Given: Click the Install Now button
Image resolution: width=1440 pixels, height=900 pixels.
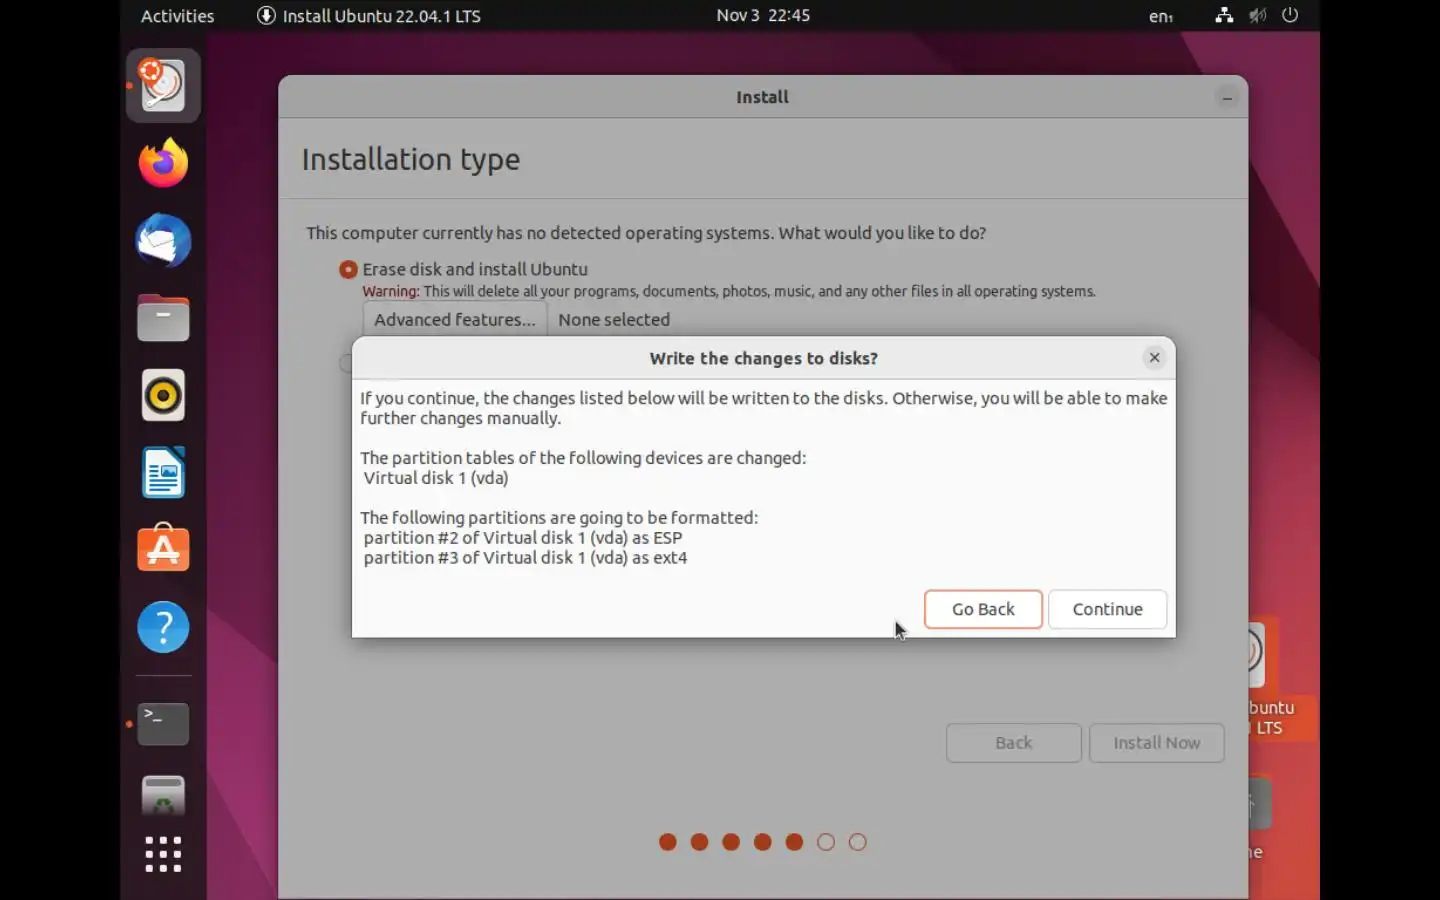Looking at the screenshot, I should [1156, 743].
